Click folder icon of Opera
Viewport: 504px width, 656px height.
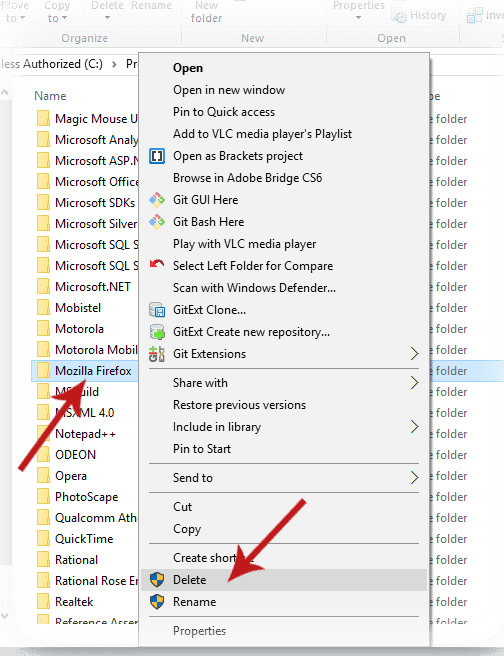pyautogui.click(x=43, y=476)
